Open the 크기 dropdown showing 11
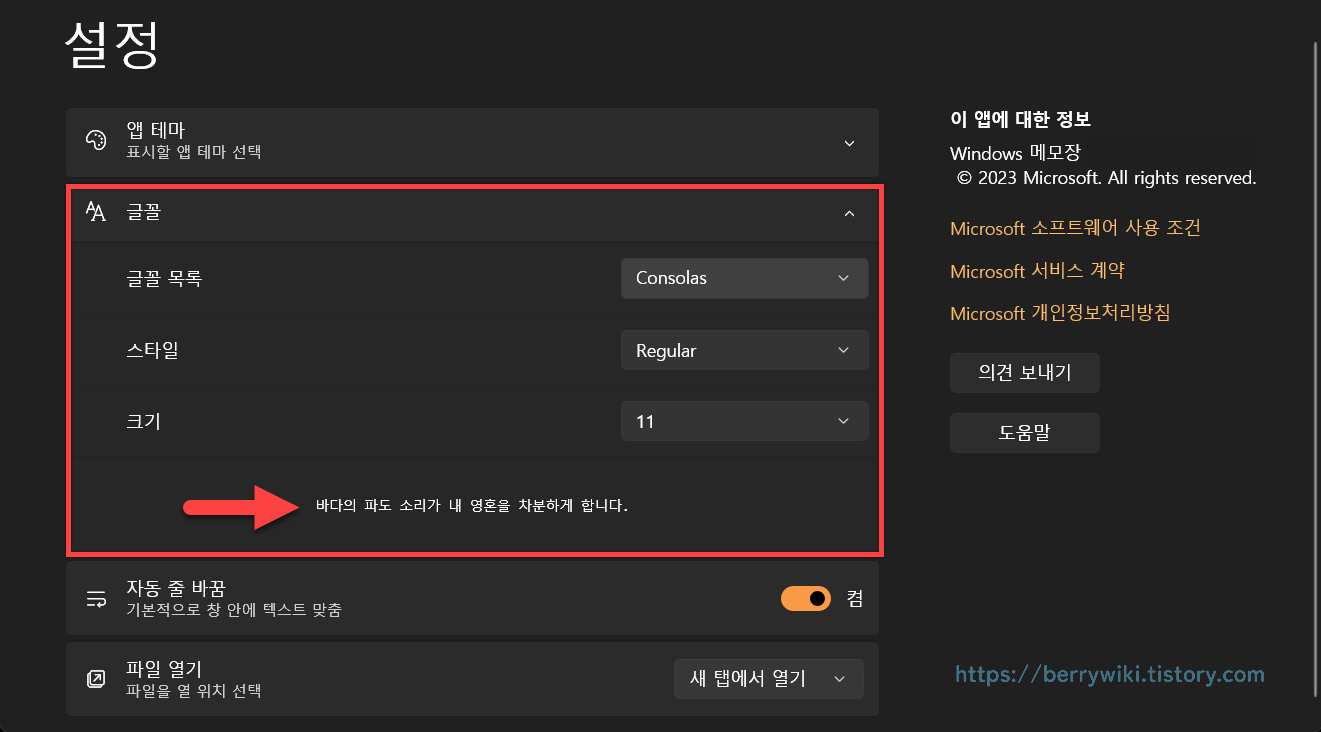Screen dimensions: 1321x732 coord(744,421)
